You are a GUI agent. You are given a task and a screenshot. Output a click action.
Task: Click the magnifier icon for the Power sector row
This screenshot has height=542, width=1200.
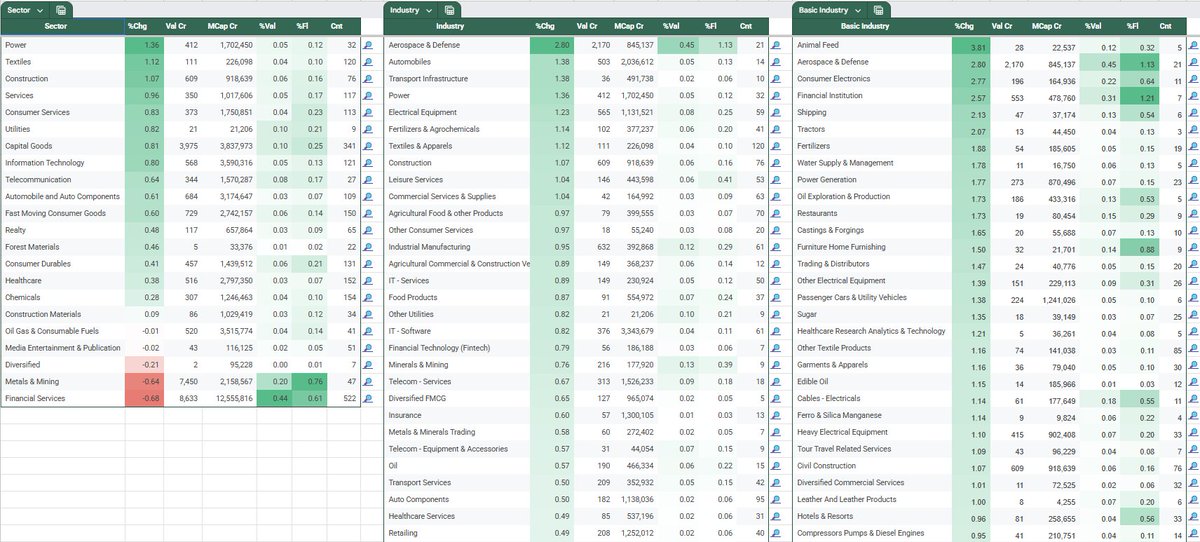368,45
